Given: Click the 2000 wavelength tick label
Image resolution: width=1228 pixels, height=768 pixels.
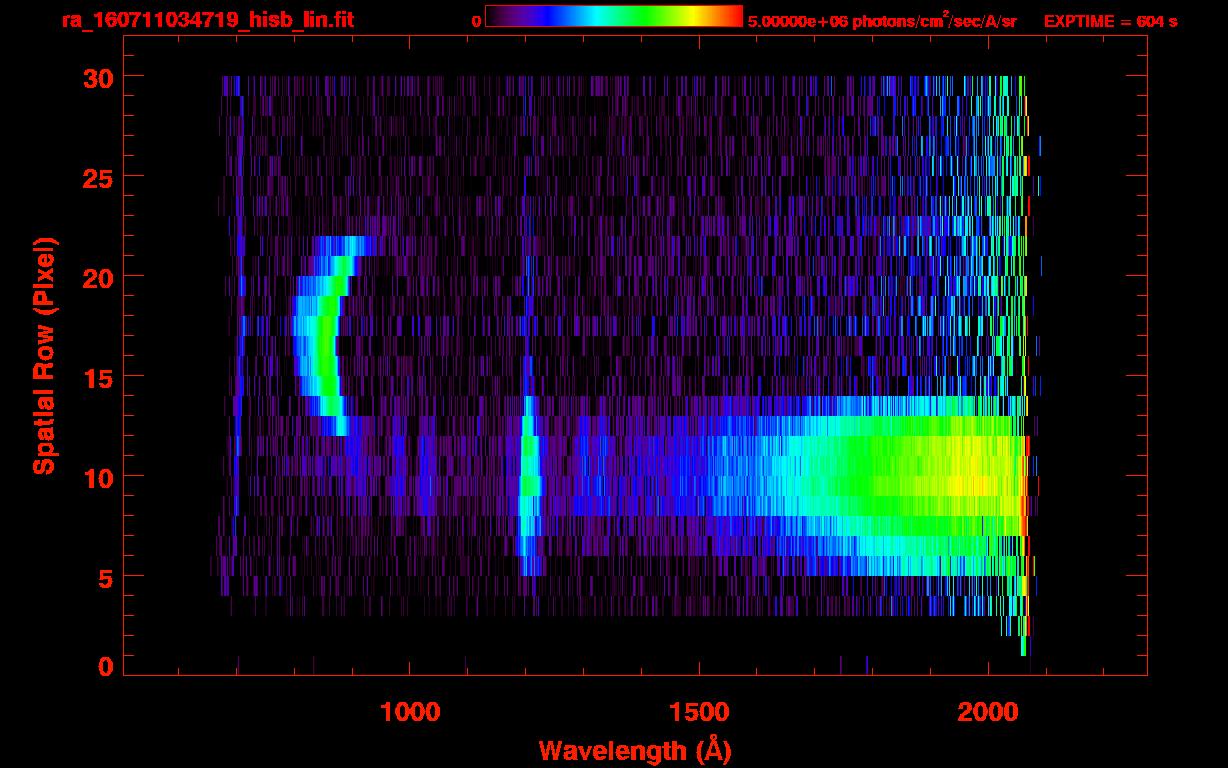Looking at the screenshot, I should tap(987, 712).
